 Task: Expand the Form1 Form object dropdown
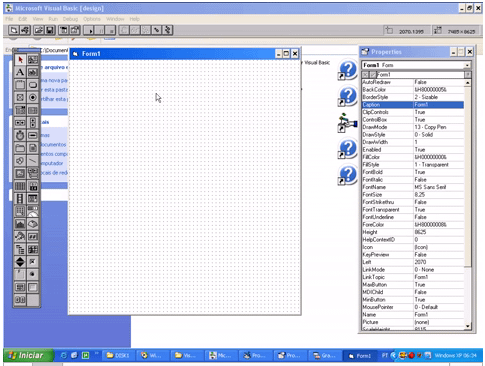tap(467, 65)
